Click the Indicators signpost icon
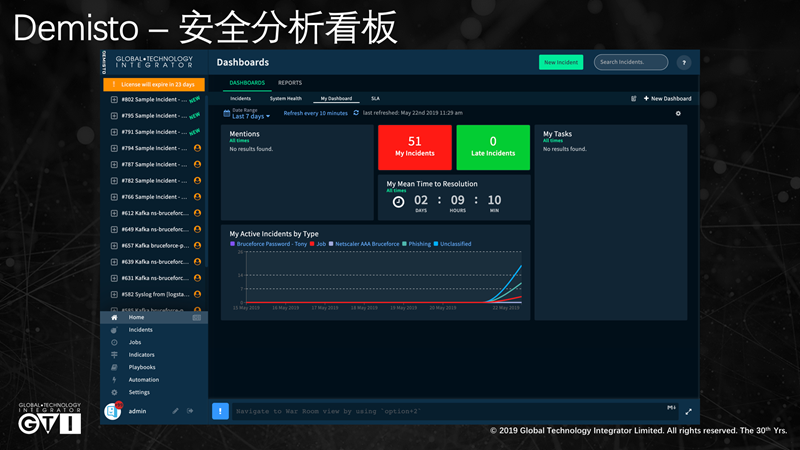This screenshot has height=450, width=800. [x=114, y=355]
